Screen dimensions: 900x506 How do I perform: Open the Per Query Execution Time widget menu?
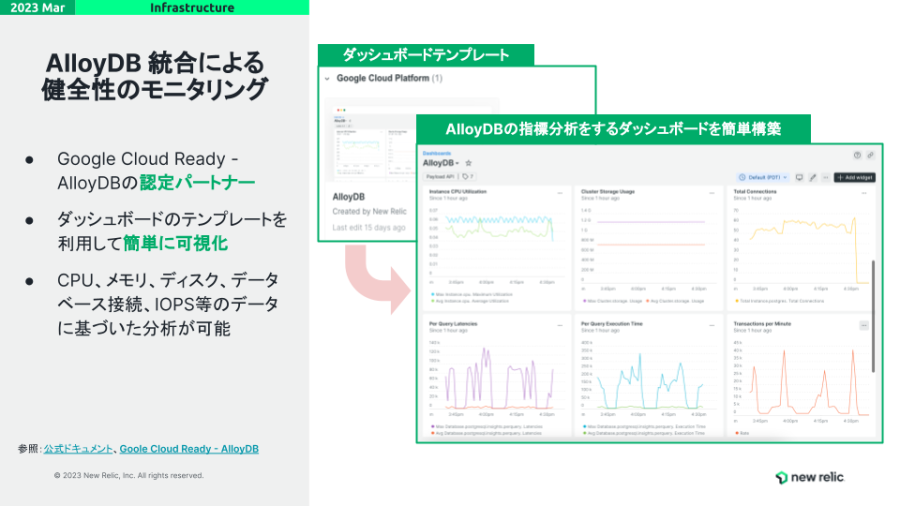pos(712,325)
